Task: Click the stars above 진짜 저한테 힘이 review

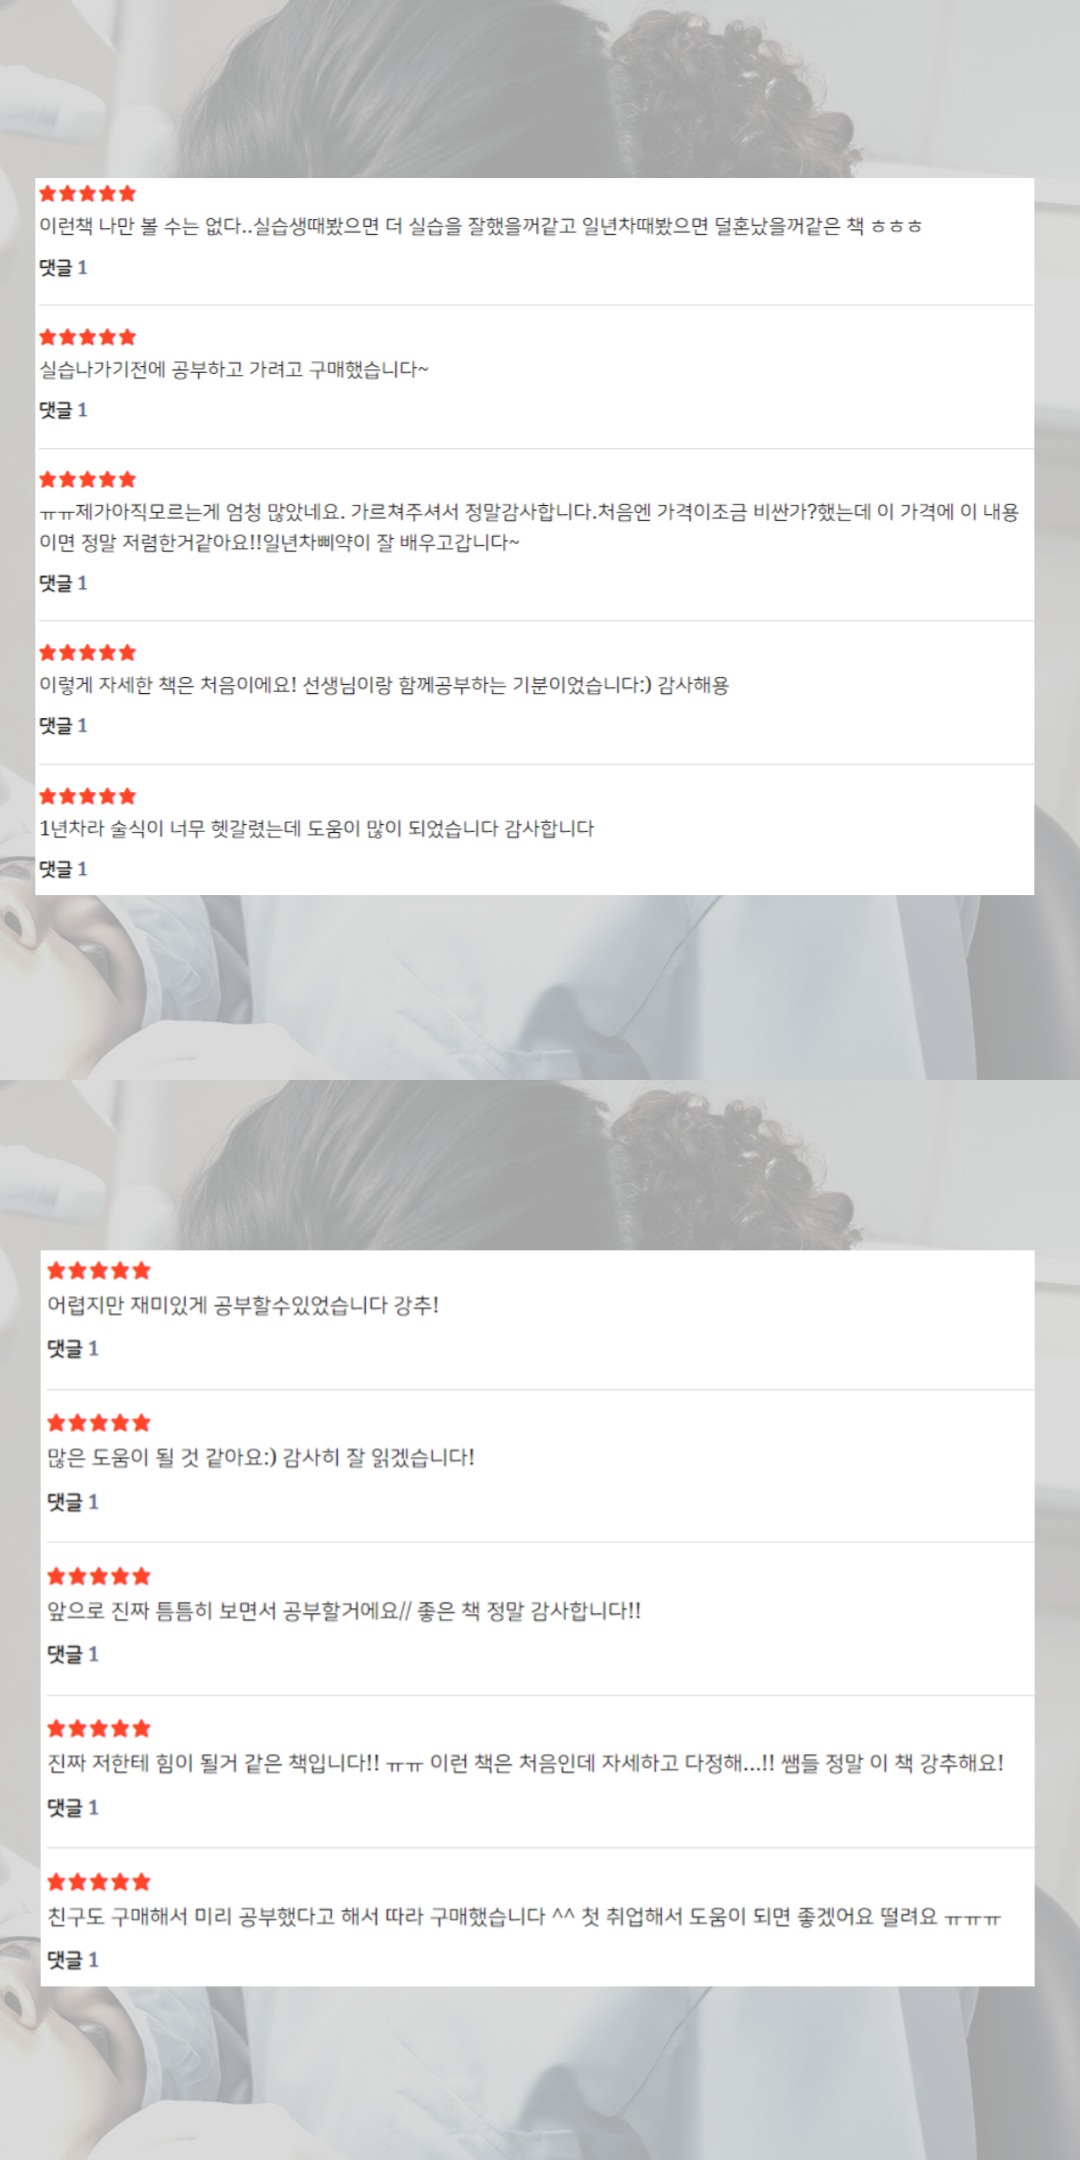Action: pyautogui.click(x=99, y=1729)
